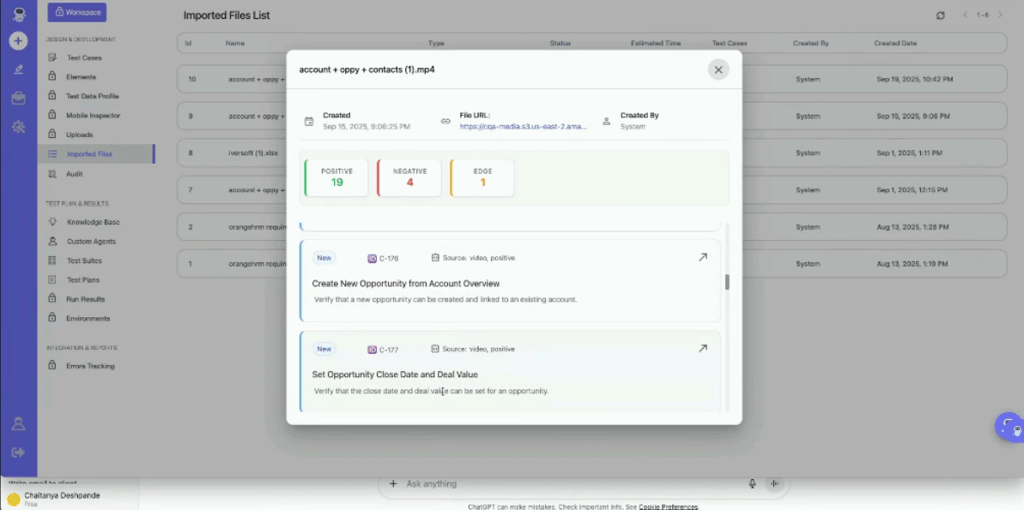Click the plus icon in left rail
1024x510 pixels.
click(x=18, y=41)
